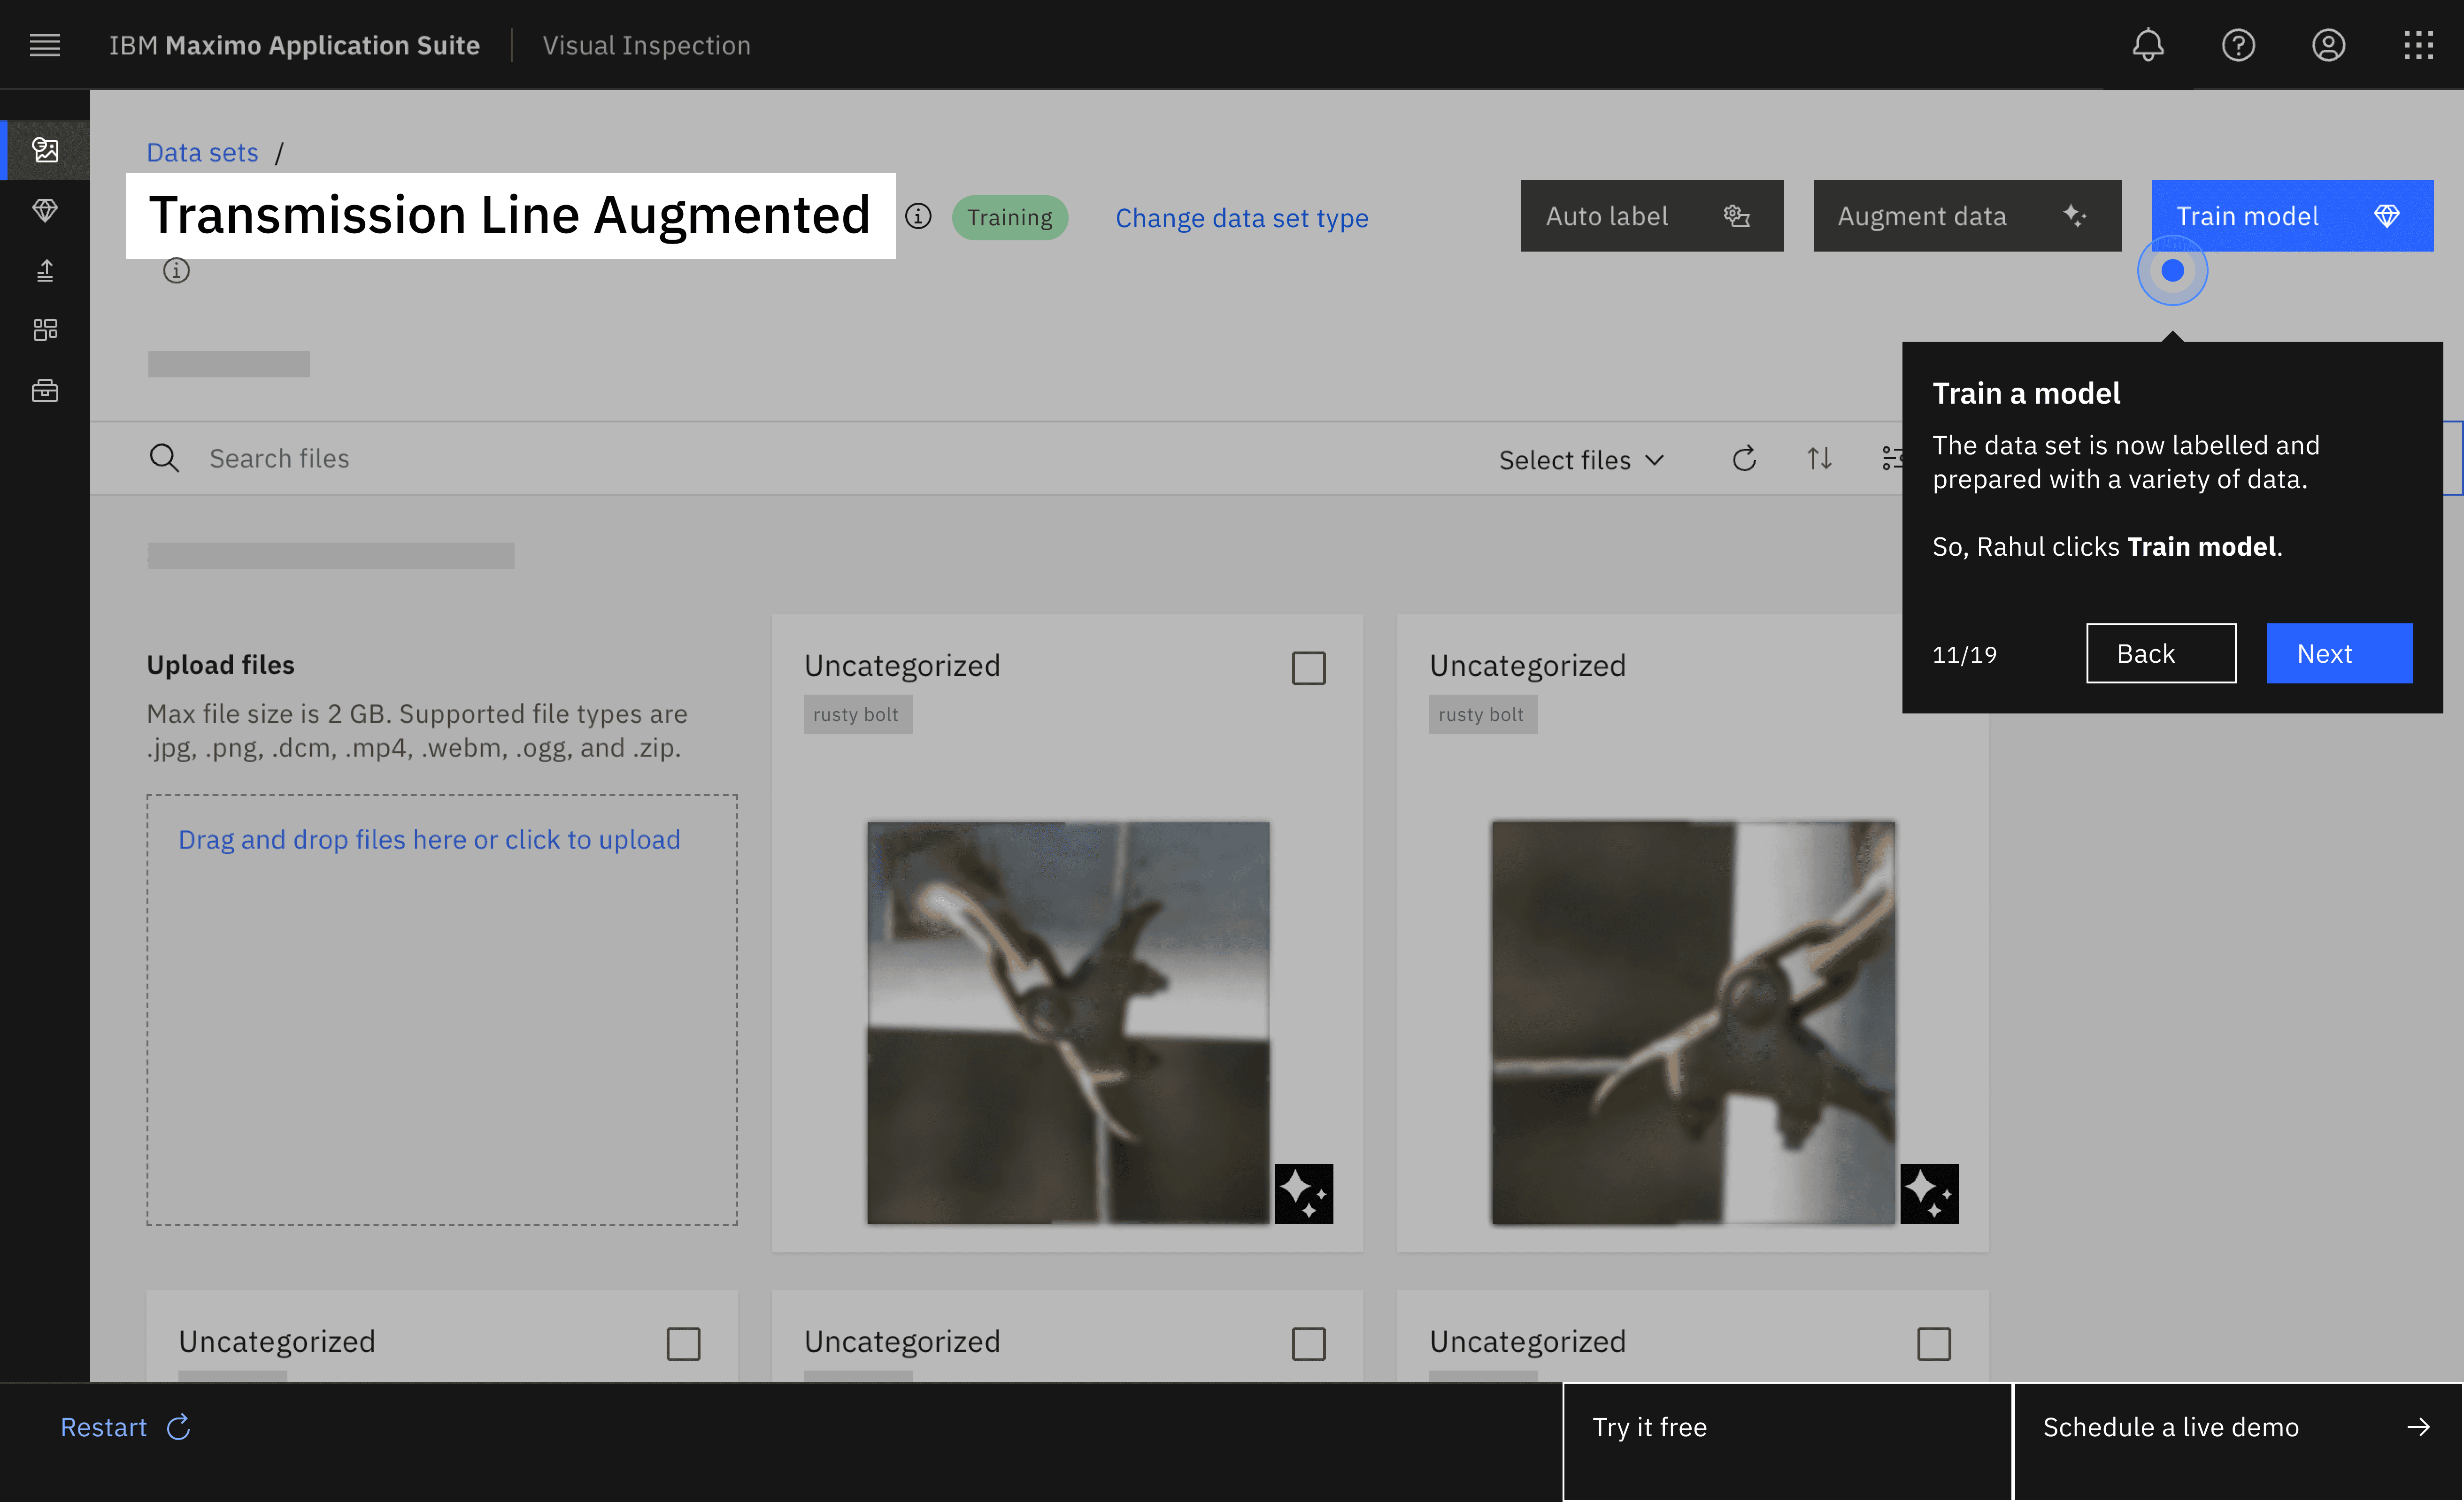Screen dimensions: 2464x1502
Task: Open the models diamond icon in sidebar
Action: pyautogui.click(x=45, y=210)
